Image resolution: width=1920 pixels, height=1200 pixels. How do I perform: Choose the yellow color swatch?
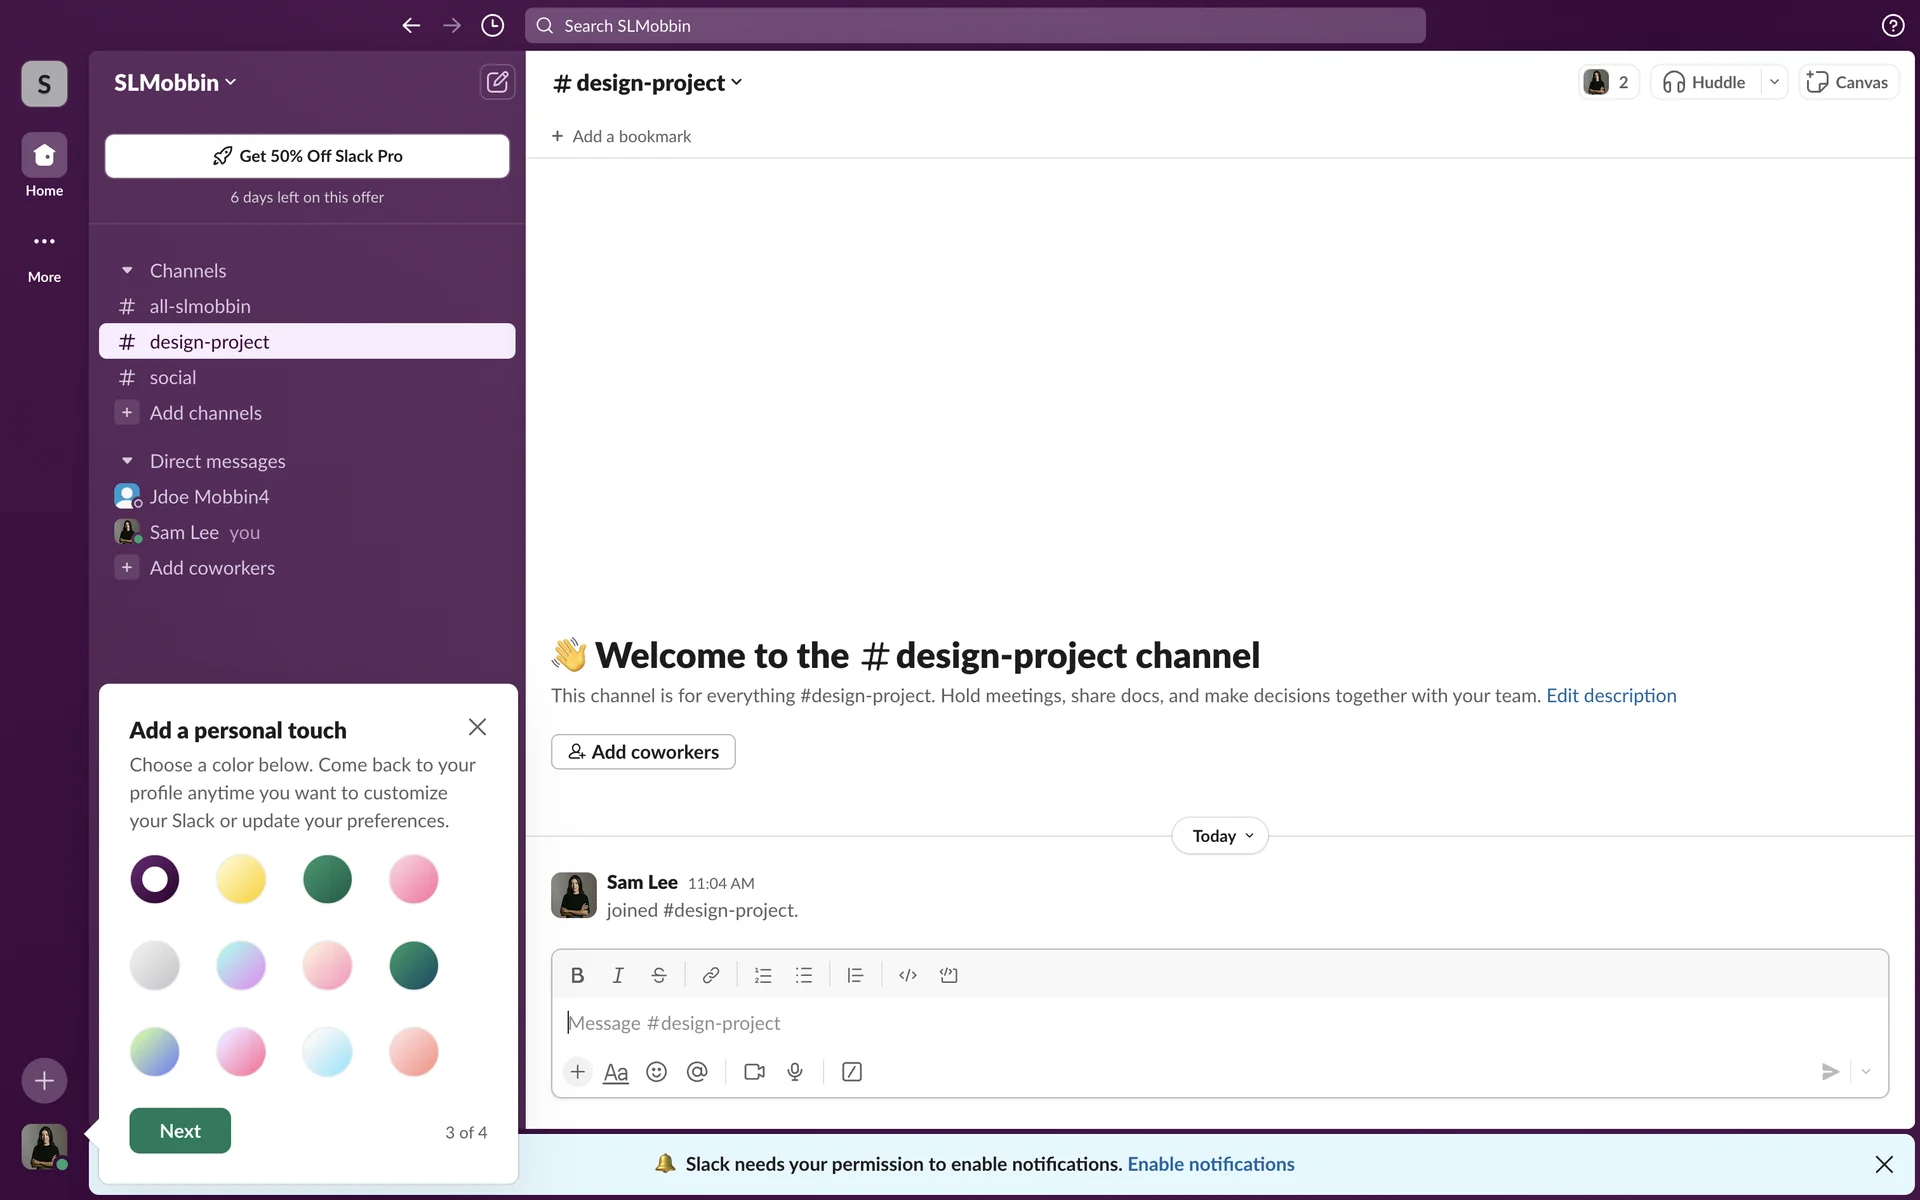[241, 879]
